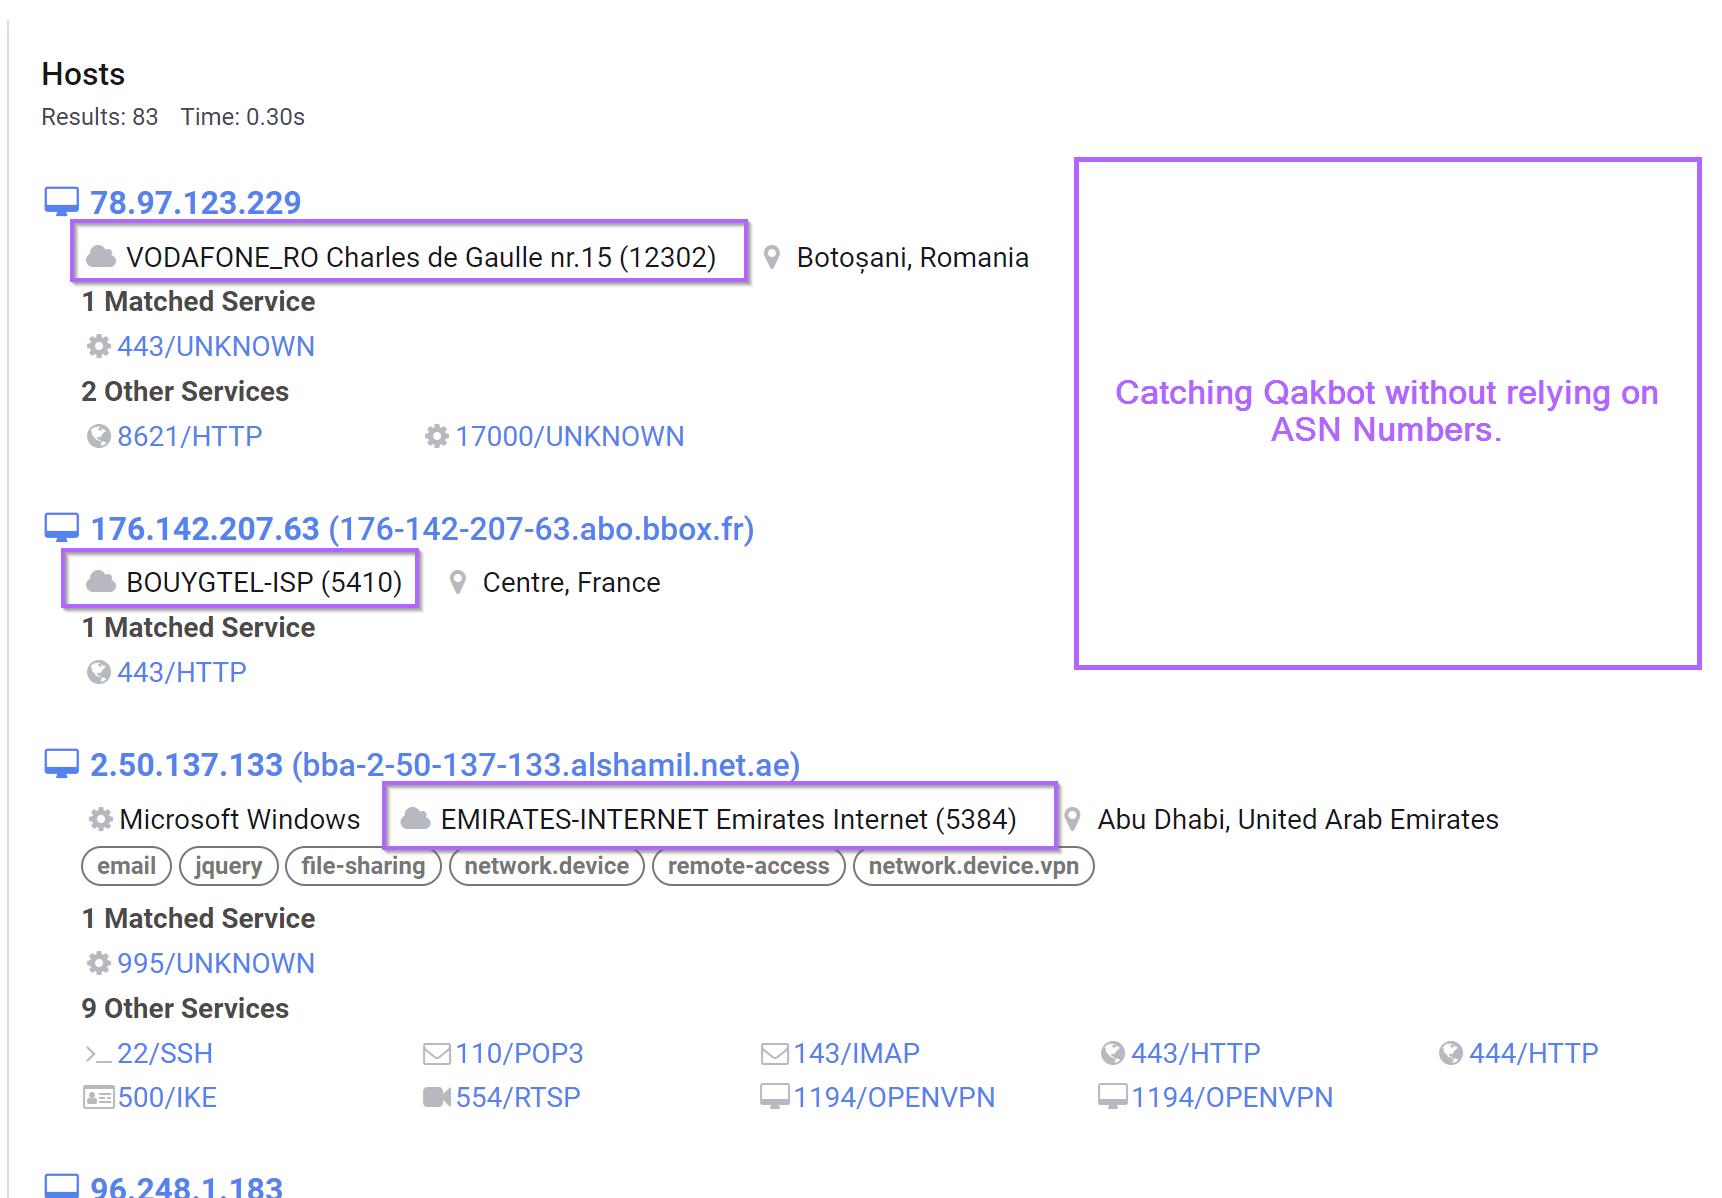Click gear icon of 995/UNKNOWN service
1722x1198 pixels.
point(98,963)
